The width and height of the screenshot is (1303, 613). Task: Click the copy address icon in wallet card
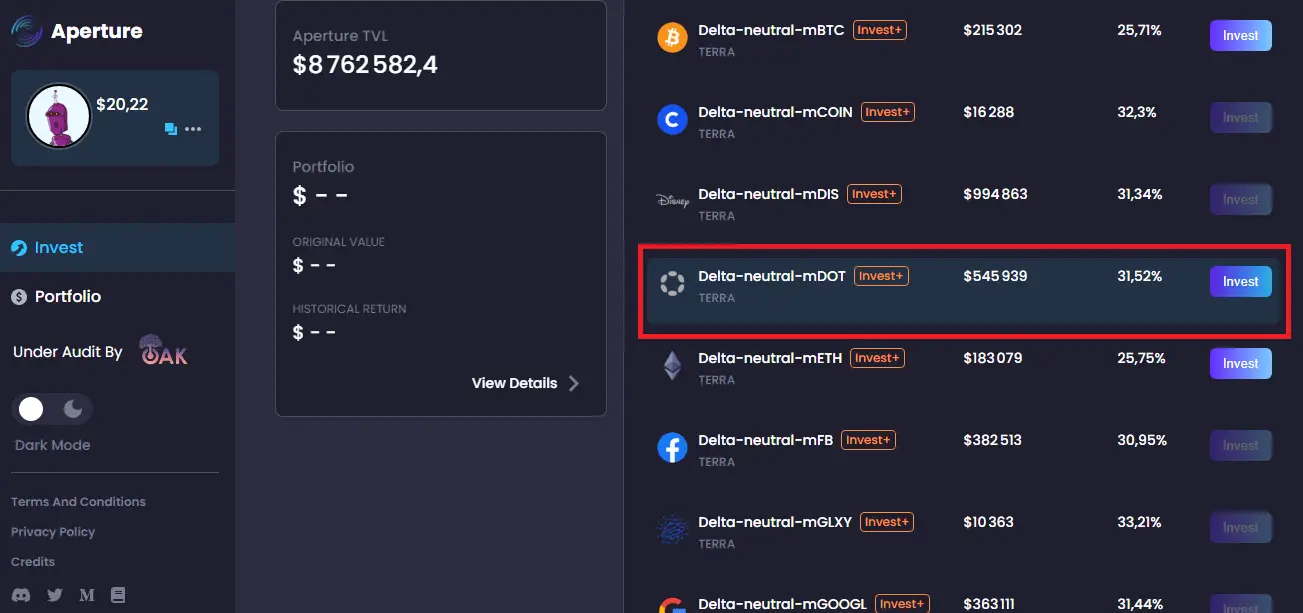(x=170, y=129)
